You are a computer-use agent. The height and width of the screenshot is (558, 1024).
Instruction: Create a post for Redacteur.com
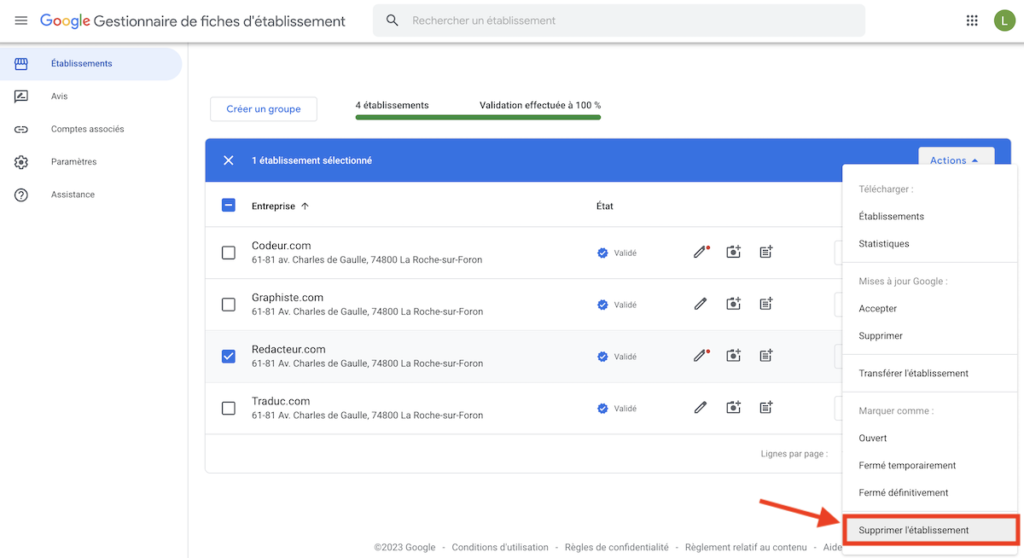tap(766, 355)
